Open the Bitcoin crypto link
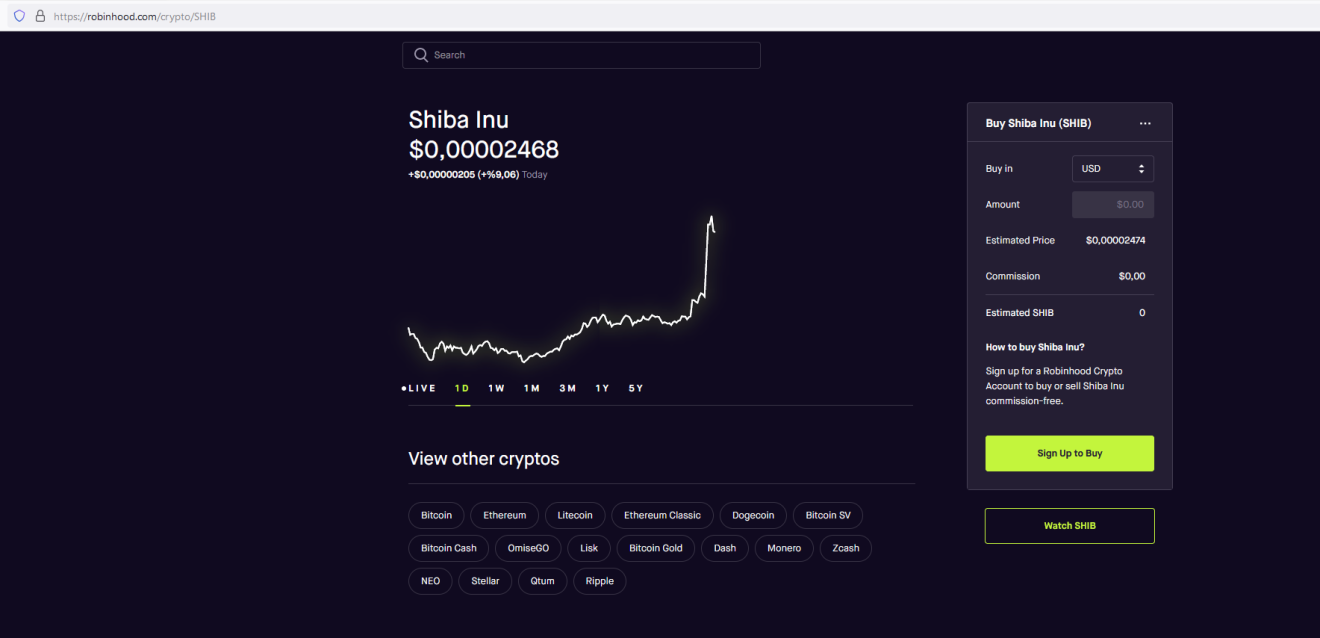 pos(436,516)
